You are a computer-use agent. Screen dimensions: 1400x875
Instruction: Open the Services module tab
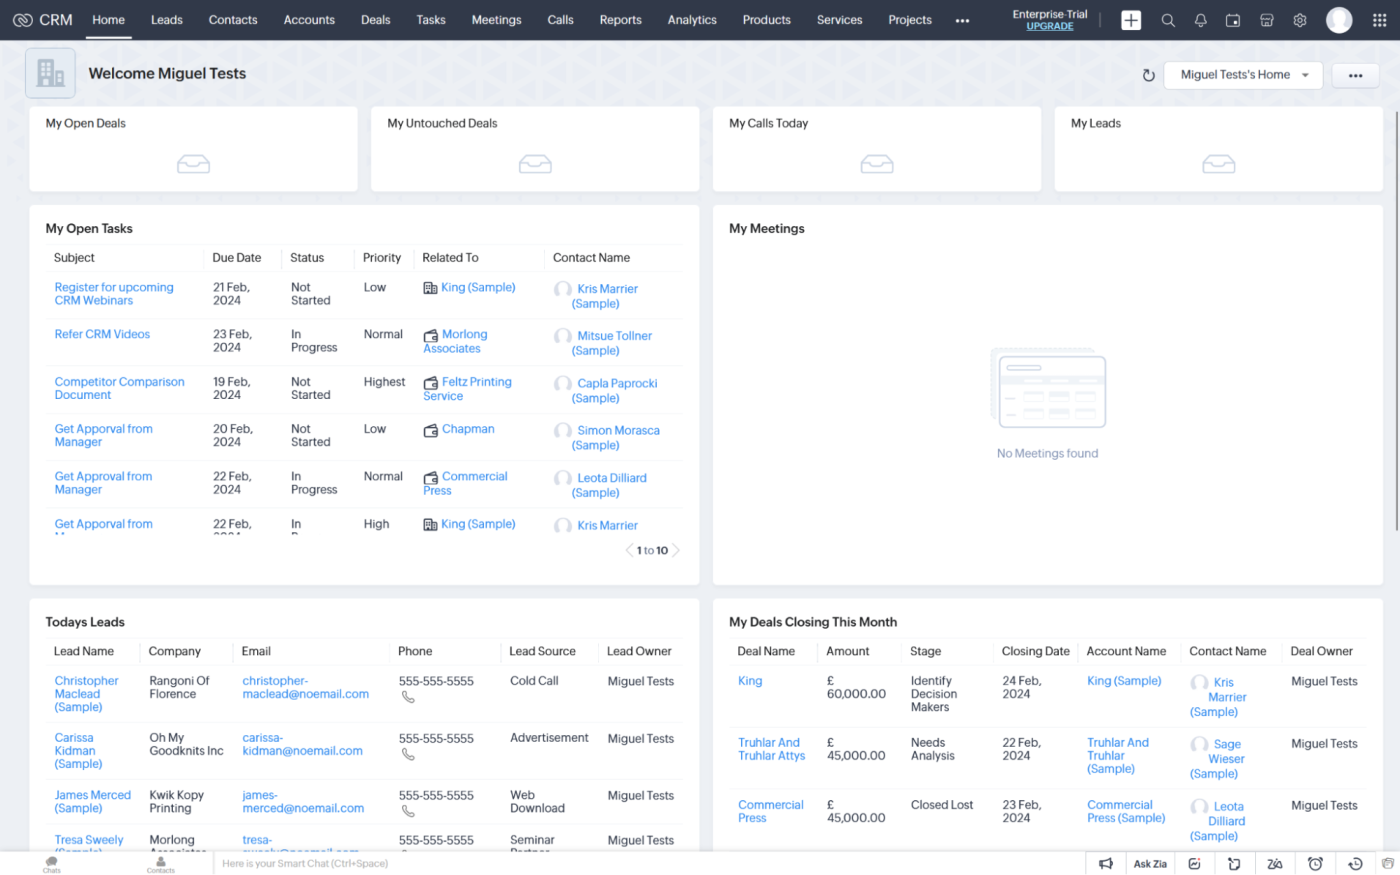coord(840,20)
